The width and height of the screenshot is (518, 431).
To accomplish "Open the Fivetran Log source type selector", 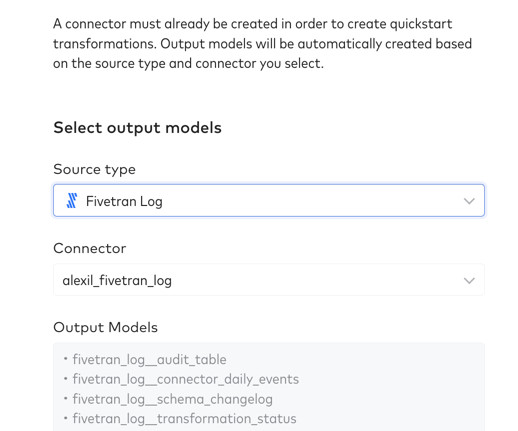I will click(x=269, y=201).
